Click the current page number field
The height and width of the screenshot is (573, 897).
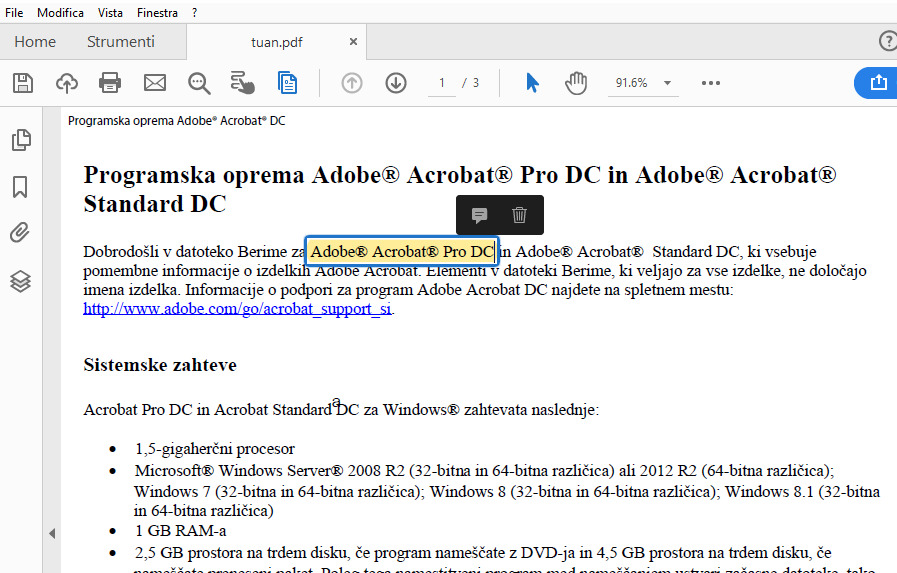point(442,83)
